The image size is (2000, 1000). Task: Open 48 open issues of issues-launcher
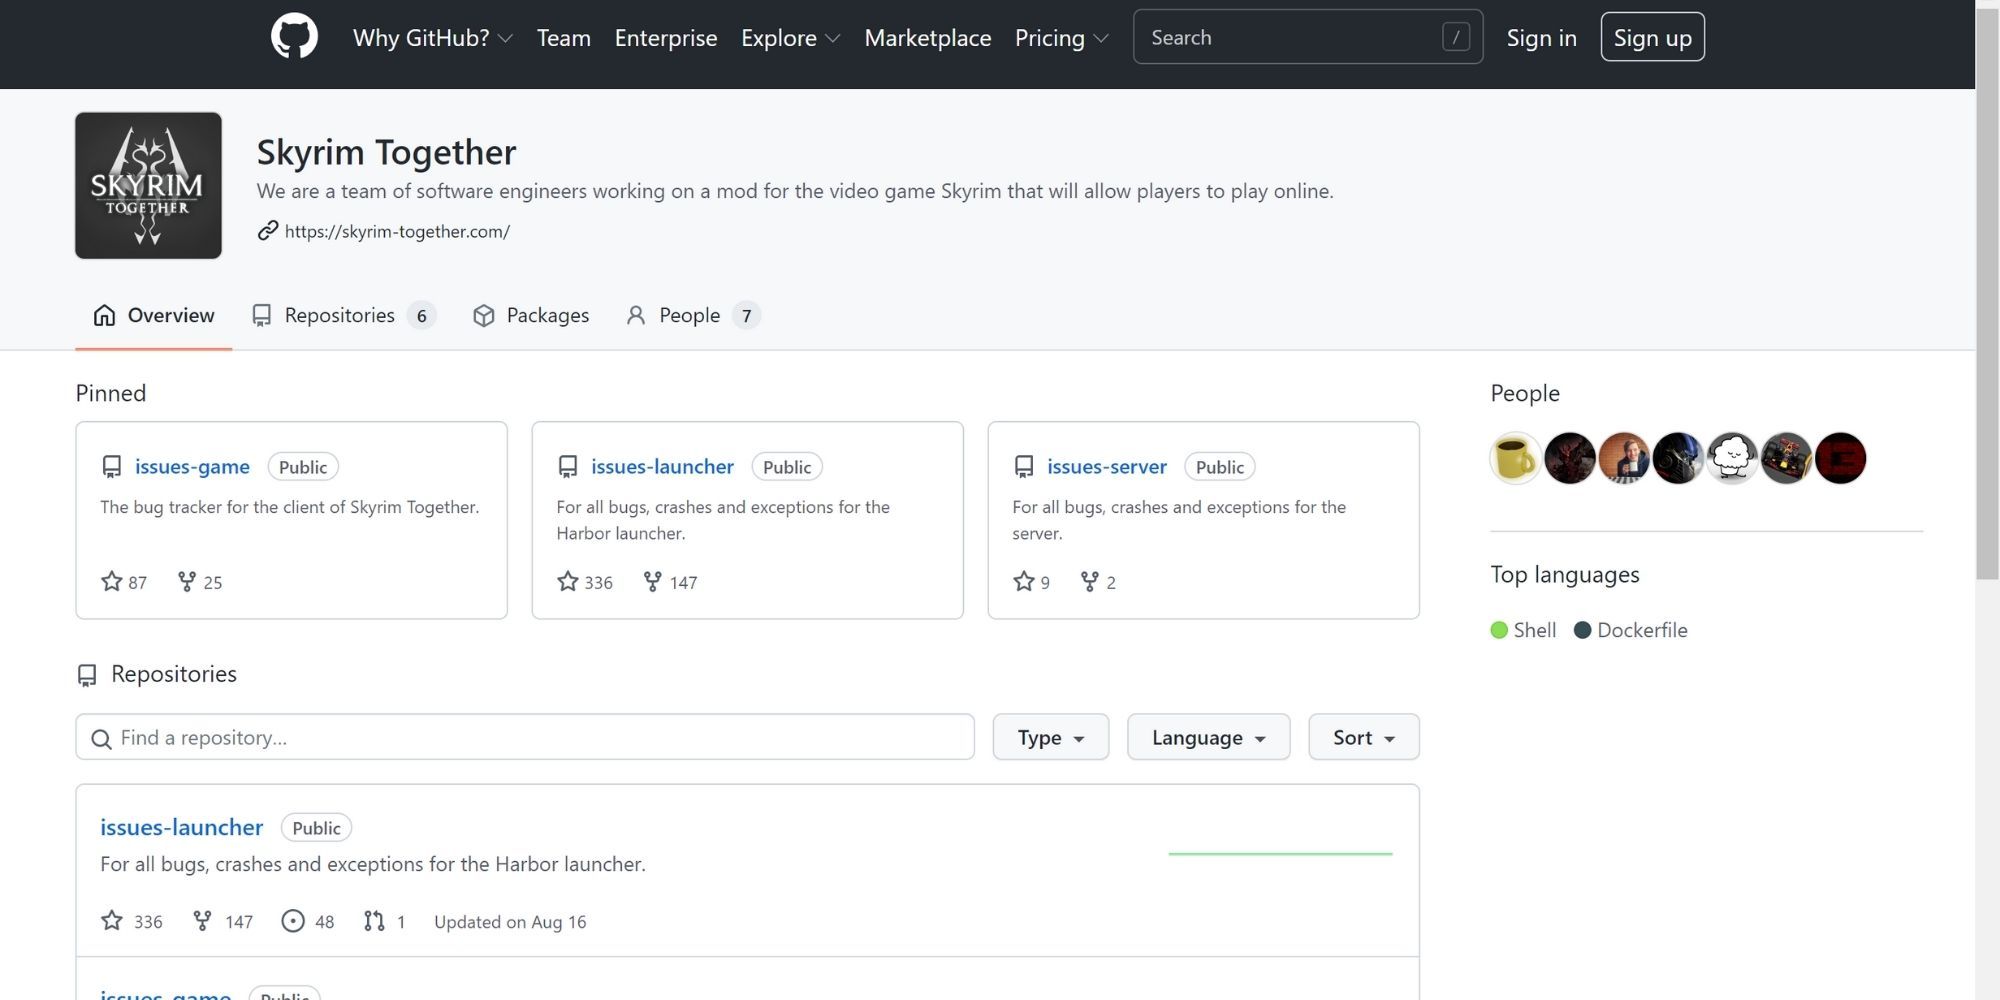point(308,921)
